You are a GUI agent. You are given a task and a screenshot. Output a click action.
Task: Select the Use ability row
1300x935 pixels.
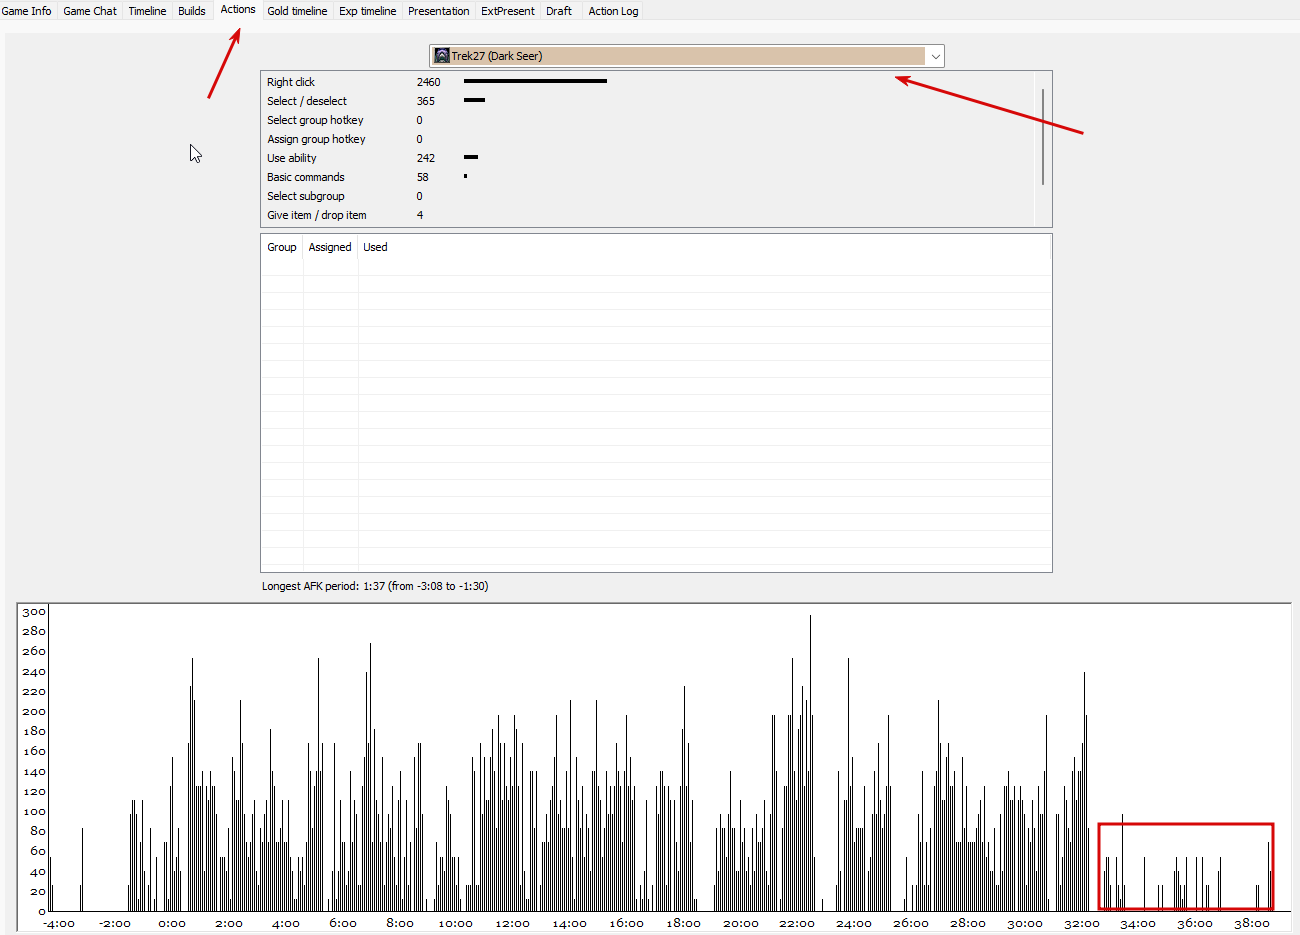click(x=647, y=158)
